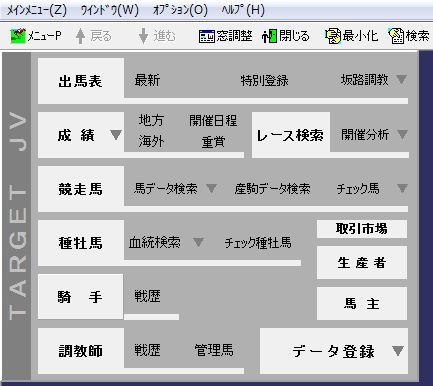
Task: Open the メインメニュー(Z) menu
Action: (37, 10)
